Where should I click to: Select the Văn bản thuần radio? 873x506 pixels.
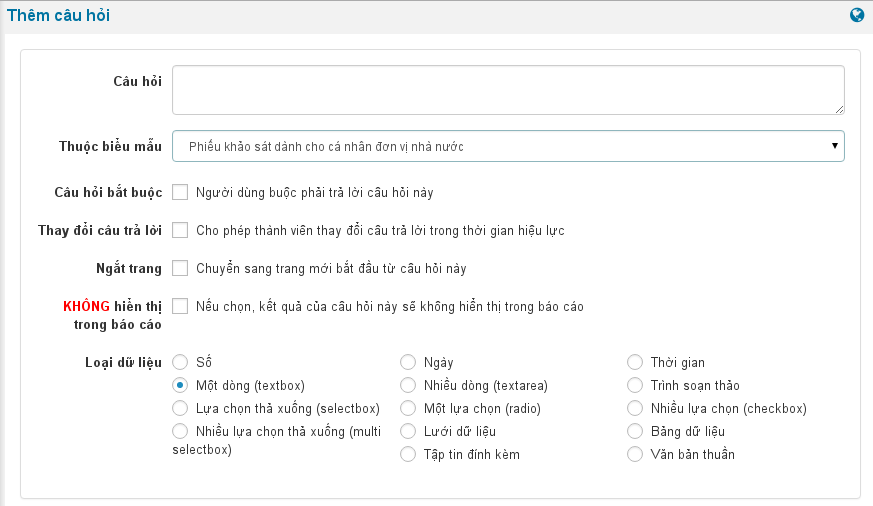pyautogui.click(x=635, y=454)
